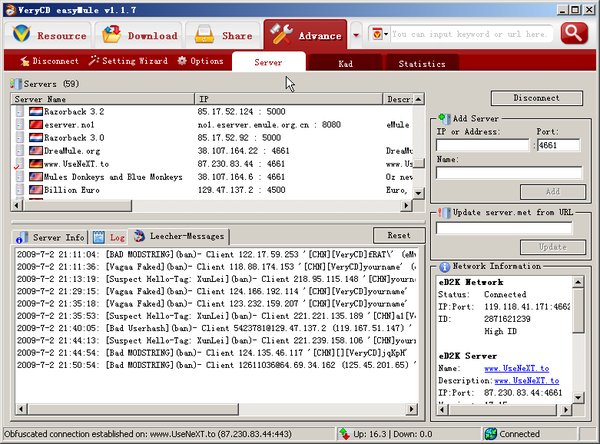Open the Log tab

click(109, 237)
